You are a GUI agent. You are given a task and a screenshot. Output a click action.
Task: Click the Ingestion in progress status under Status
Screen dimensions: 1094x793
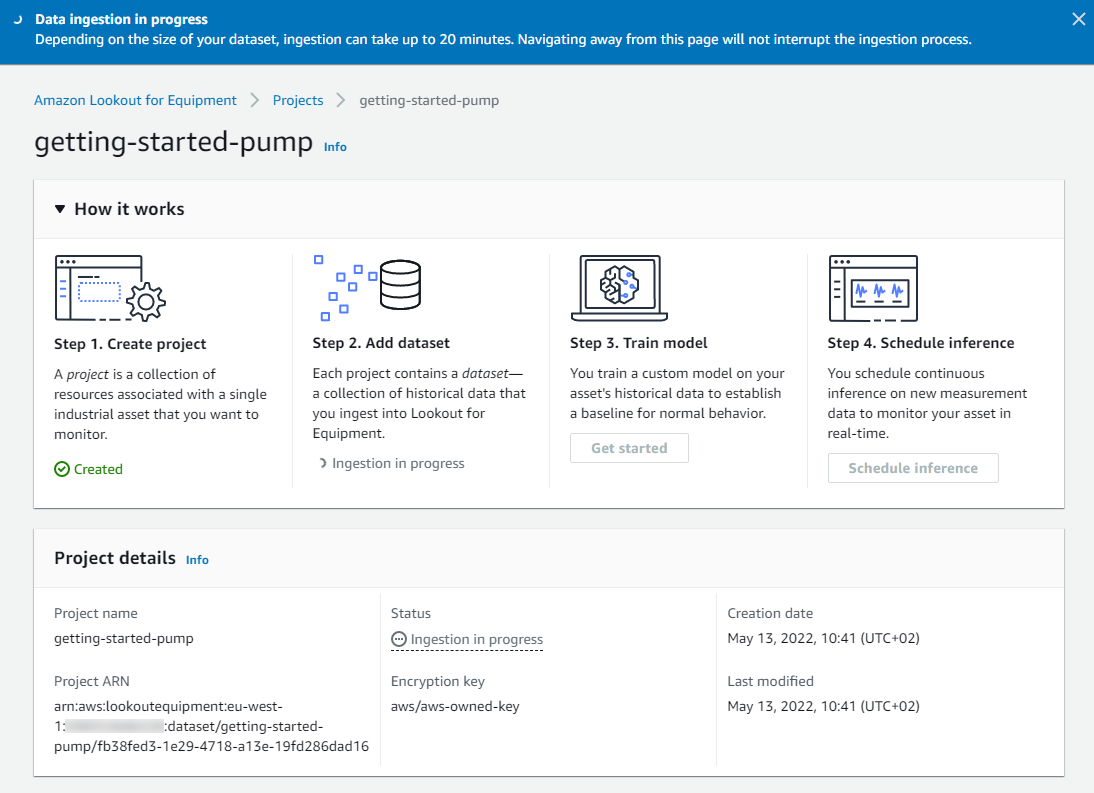(x=467, y=639)
